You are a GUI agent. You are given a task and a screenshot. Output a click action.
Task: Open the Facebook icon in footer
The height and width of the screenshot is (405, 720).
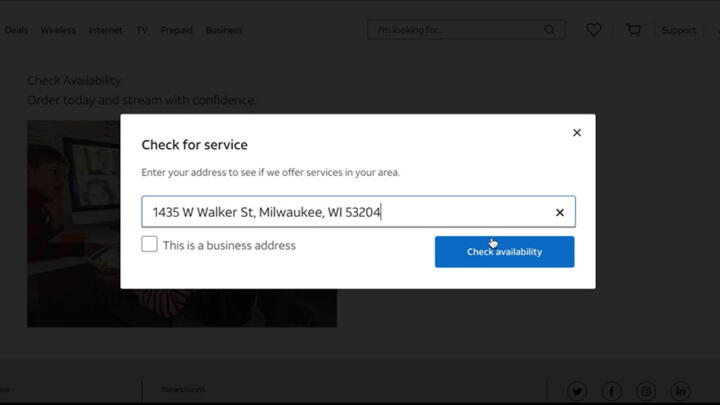612,391
